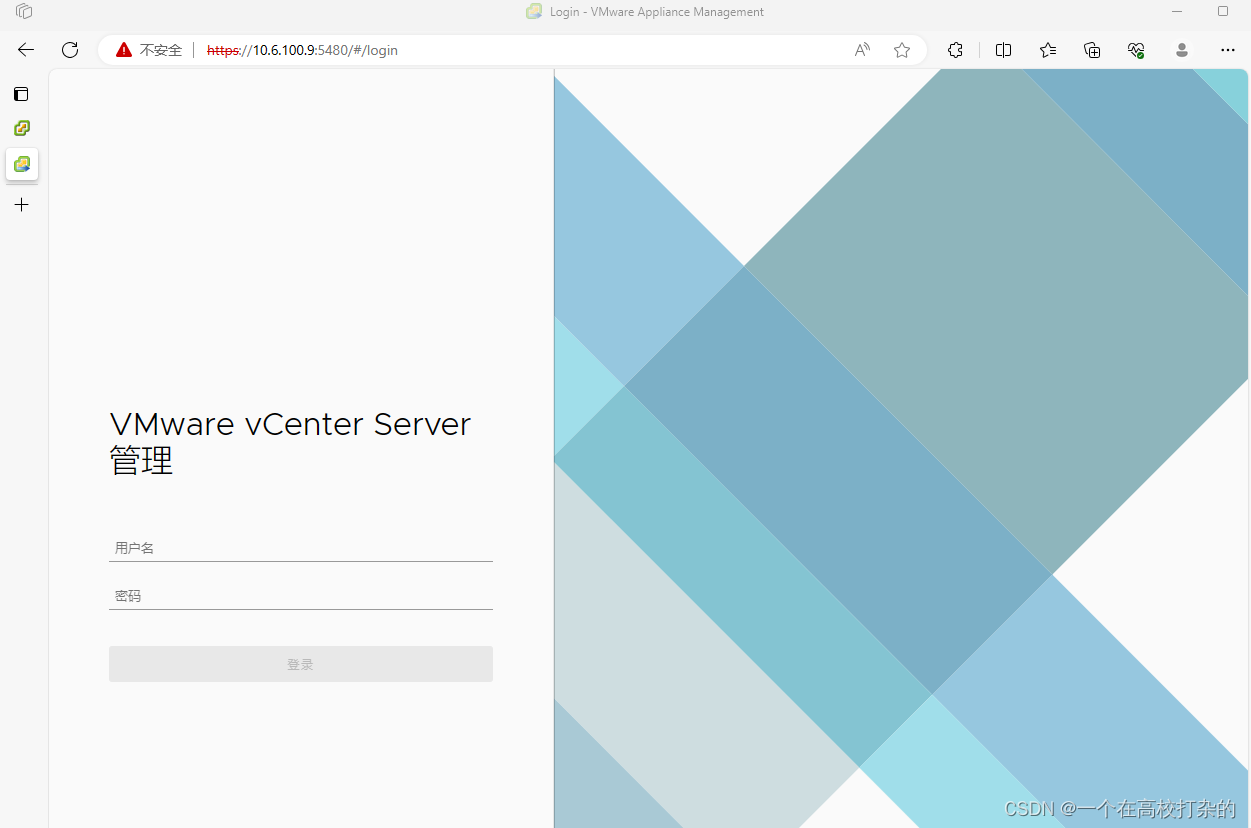Open the Settings and more menu

1228,50
